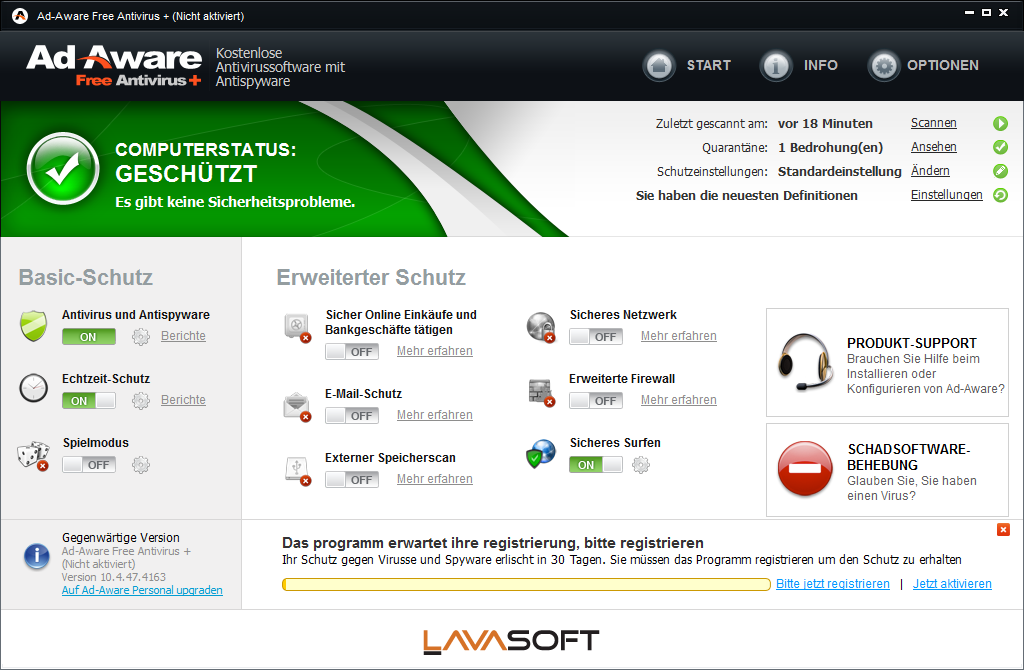Click the gear icon beside Sicheres Surfen
This screenshot has width=1024, height=670.
click(x=641, y=465)
